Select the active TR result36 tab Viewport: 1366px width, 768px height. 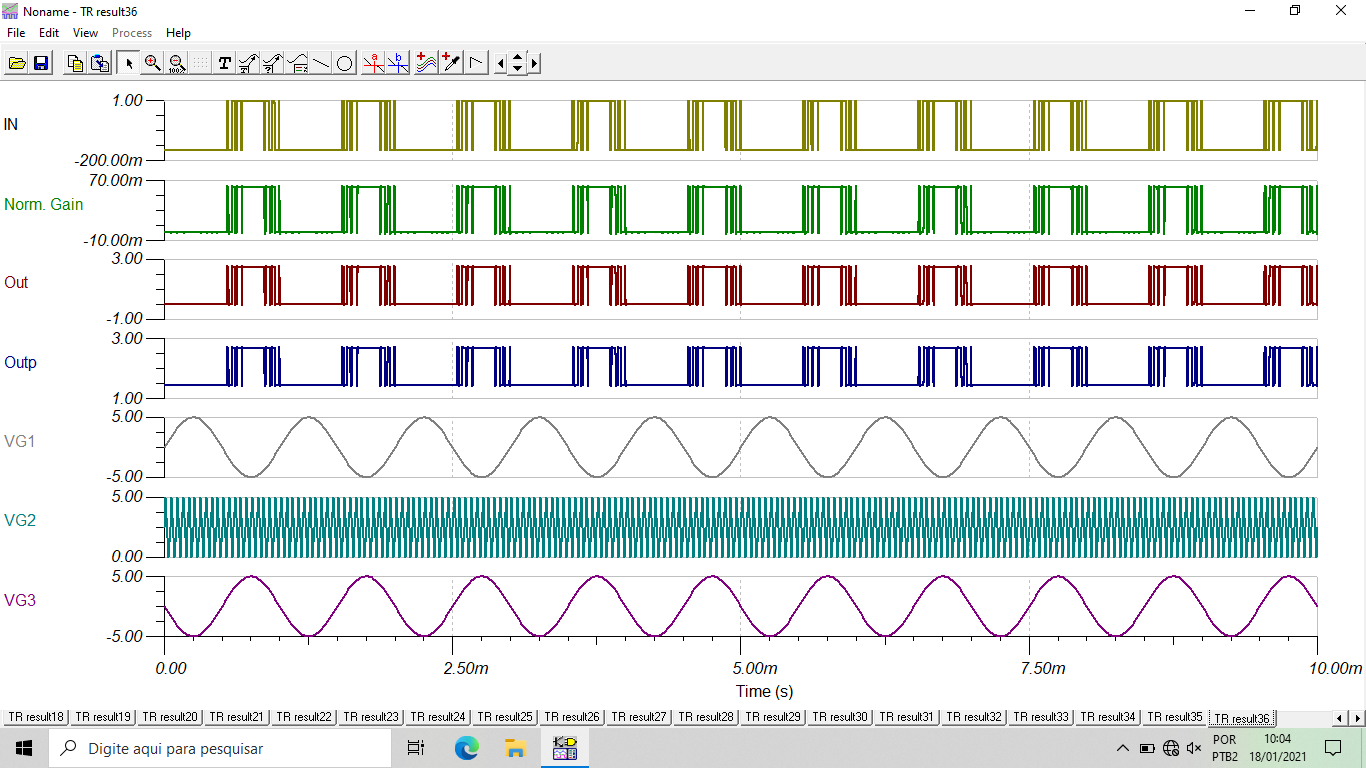click(x=1242, y=718)
